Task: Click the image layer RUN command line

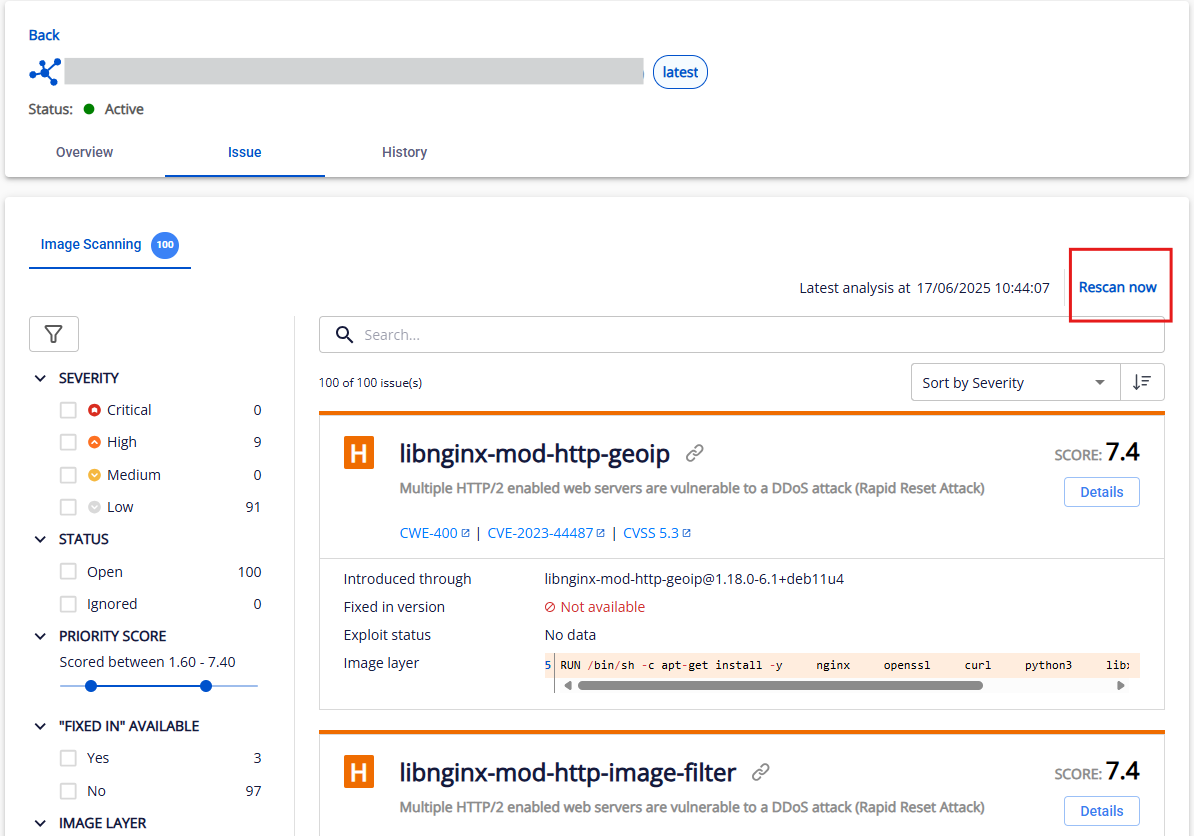Action: (x=842, y=665)
